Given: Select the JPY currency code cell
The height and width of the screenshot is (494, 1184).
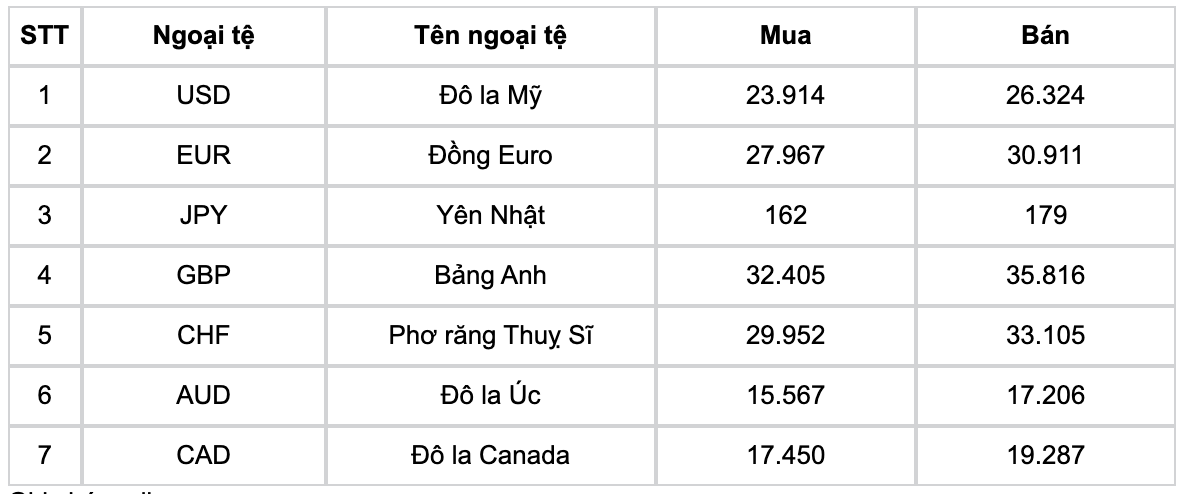Looking at the screenshot, I should pyautogui.click(x=203, y=215).
